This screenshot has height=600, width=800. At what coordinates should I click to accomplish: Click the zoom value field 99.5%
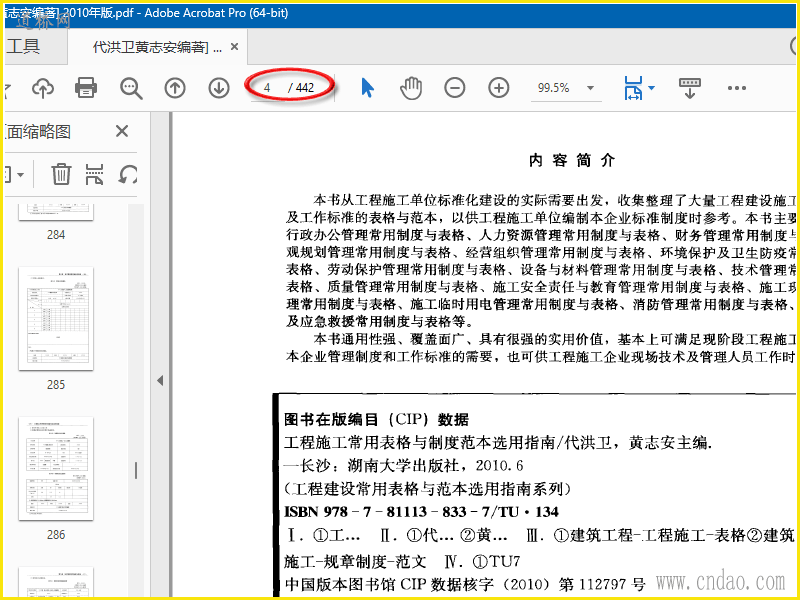tap(554, 88)
